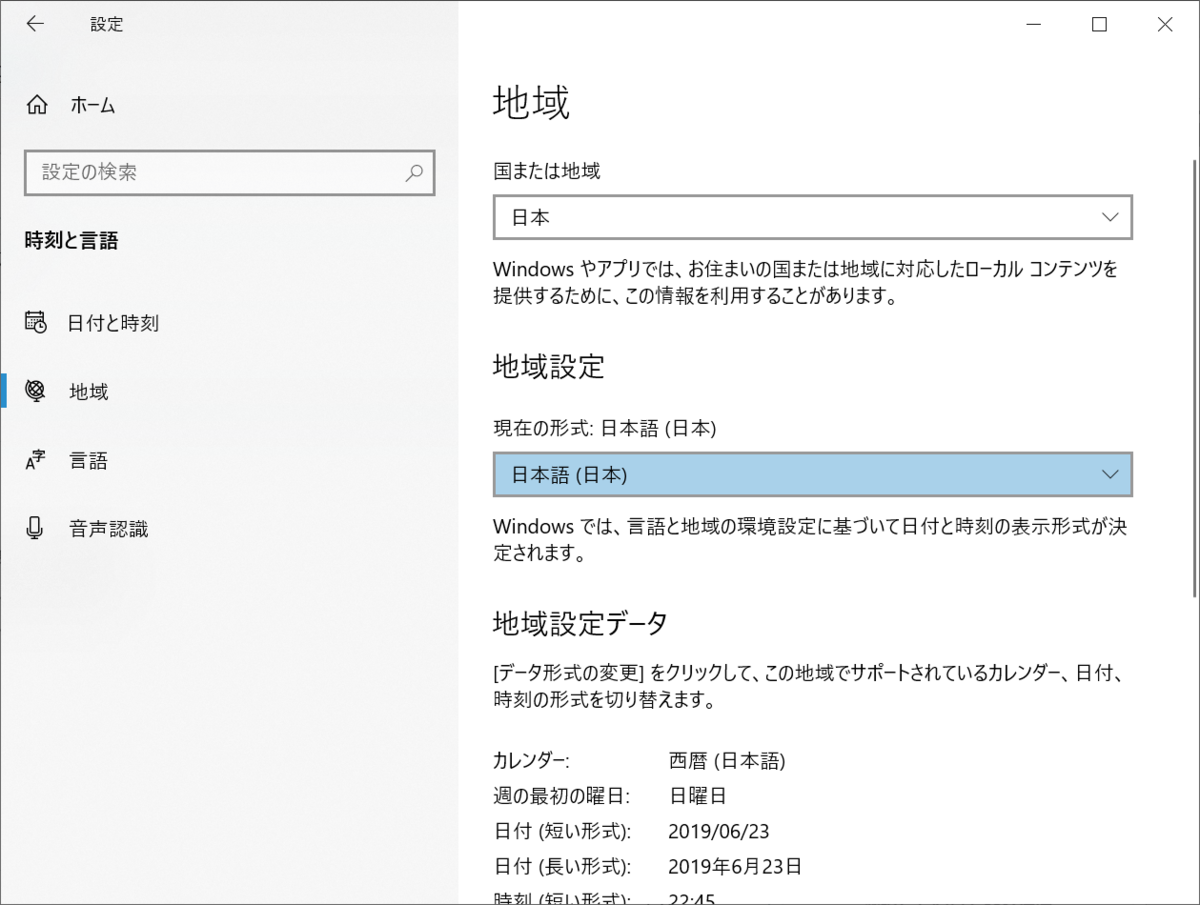Click the 国または地域 label
The width and height of the screenshot is (1200, 905).
547,171
